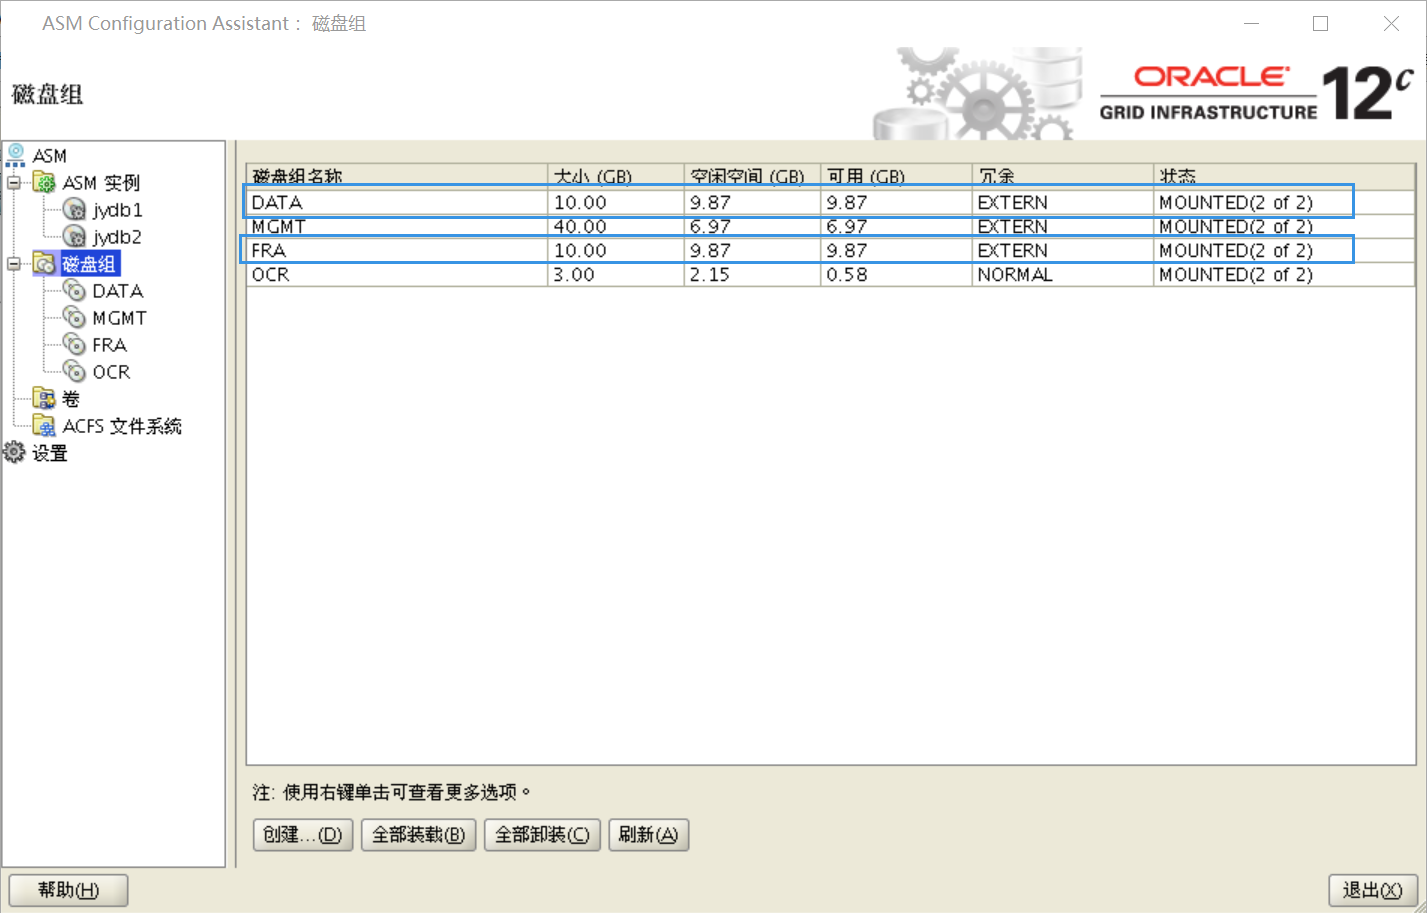The height and width of the screenshot is (913, 1427).
Task: Open ACFS 文件系统 tree entry
Action: coord(122,426)
